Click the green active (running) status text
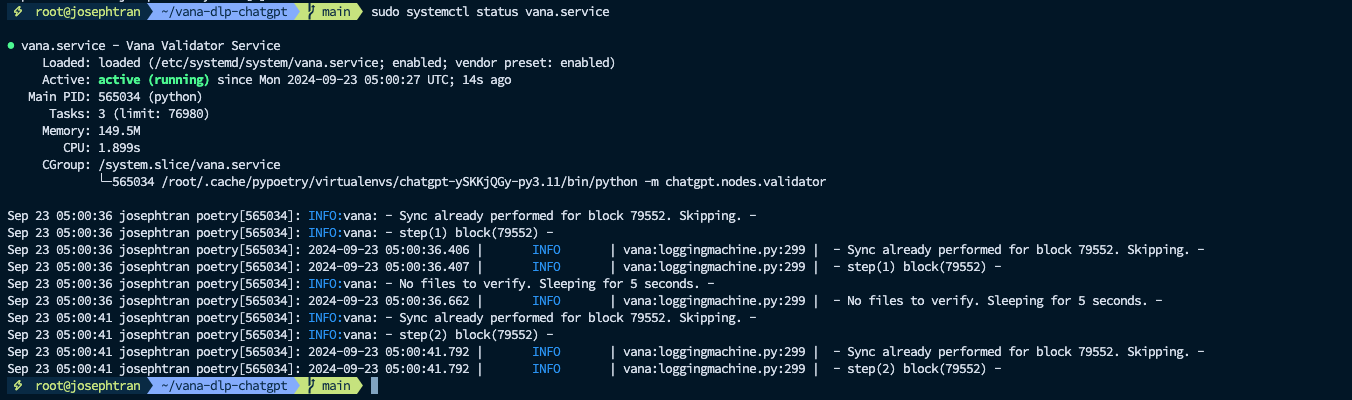 pos(153,80)
